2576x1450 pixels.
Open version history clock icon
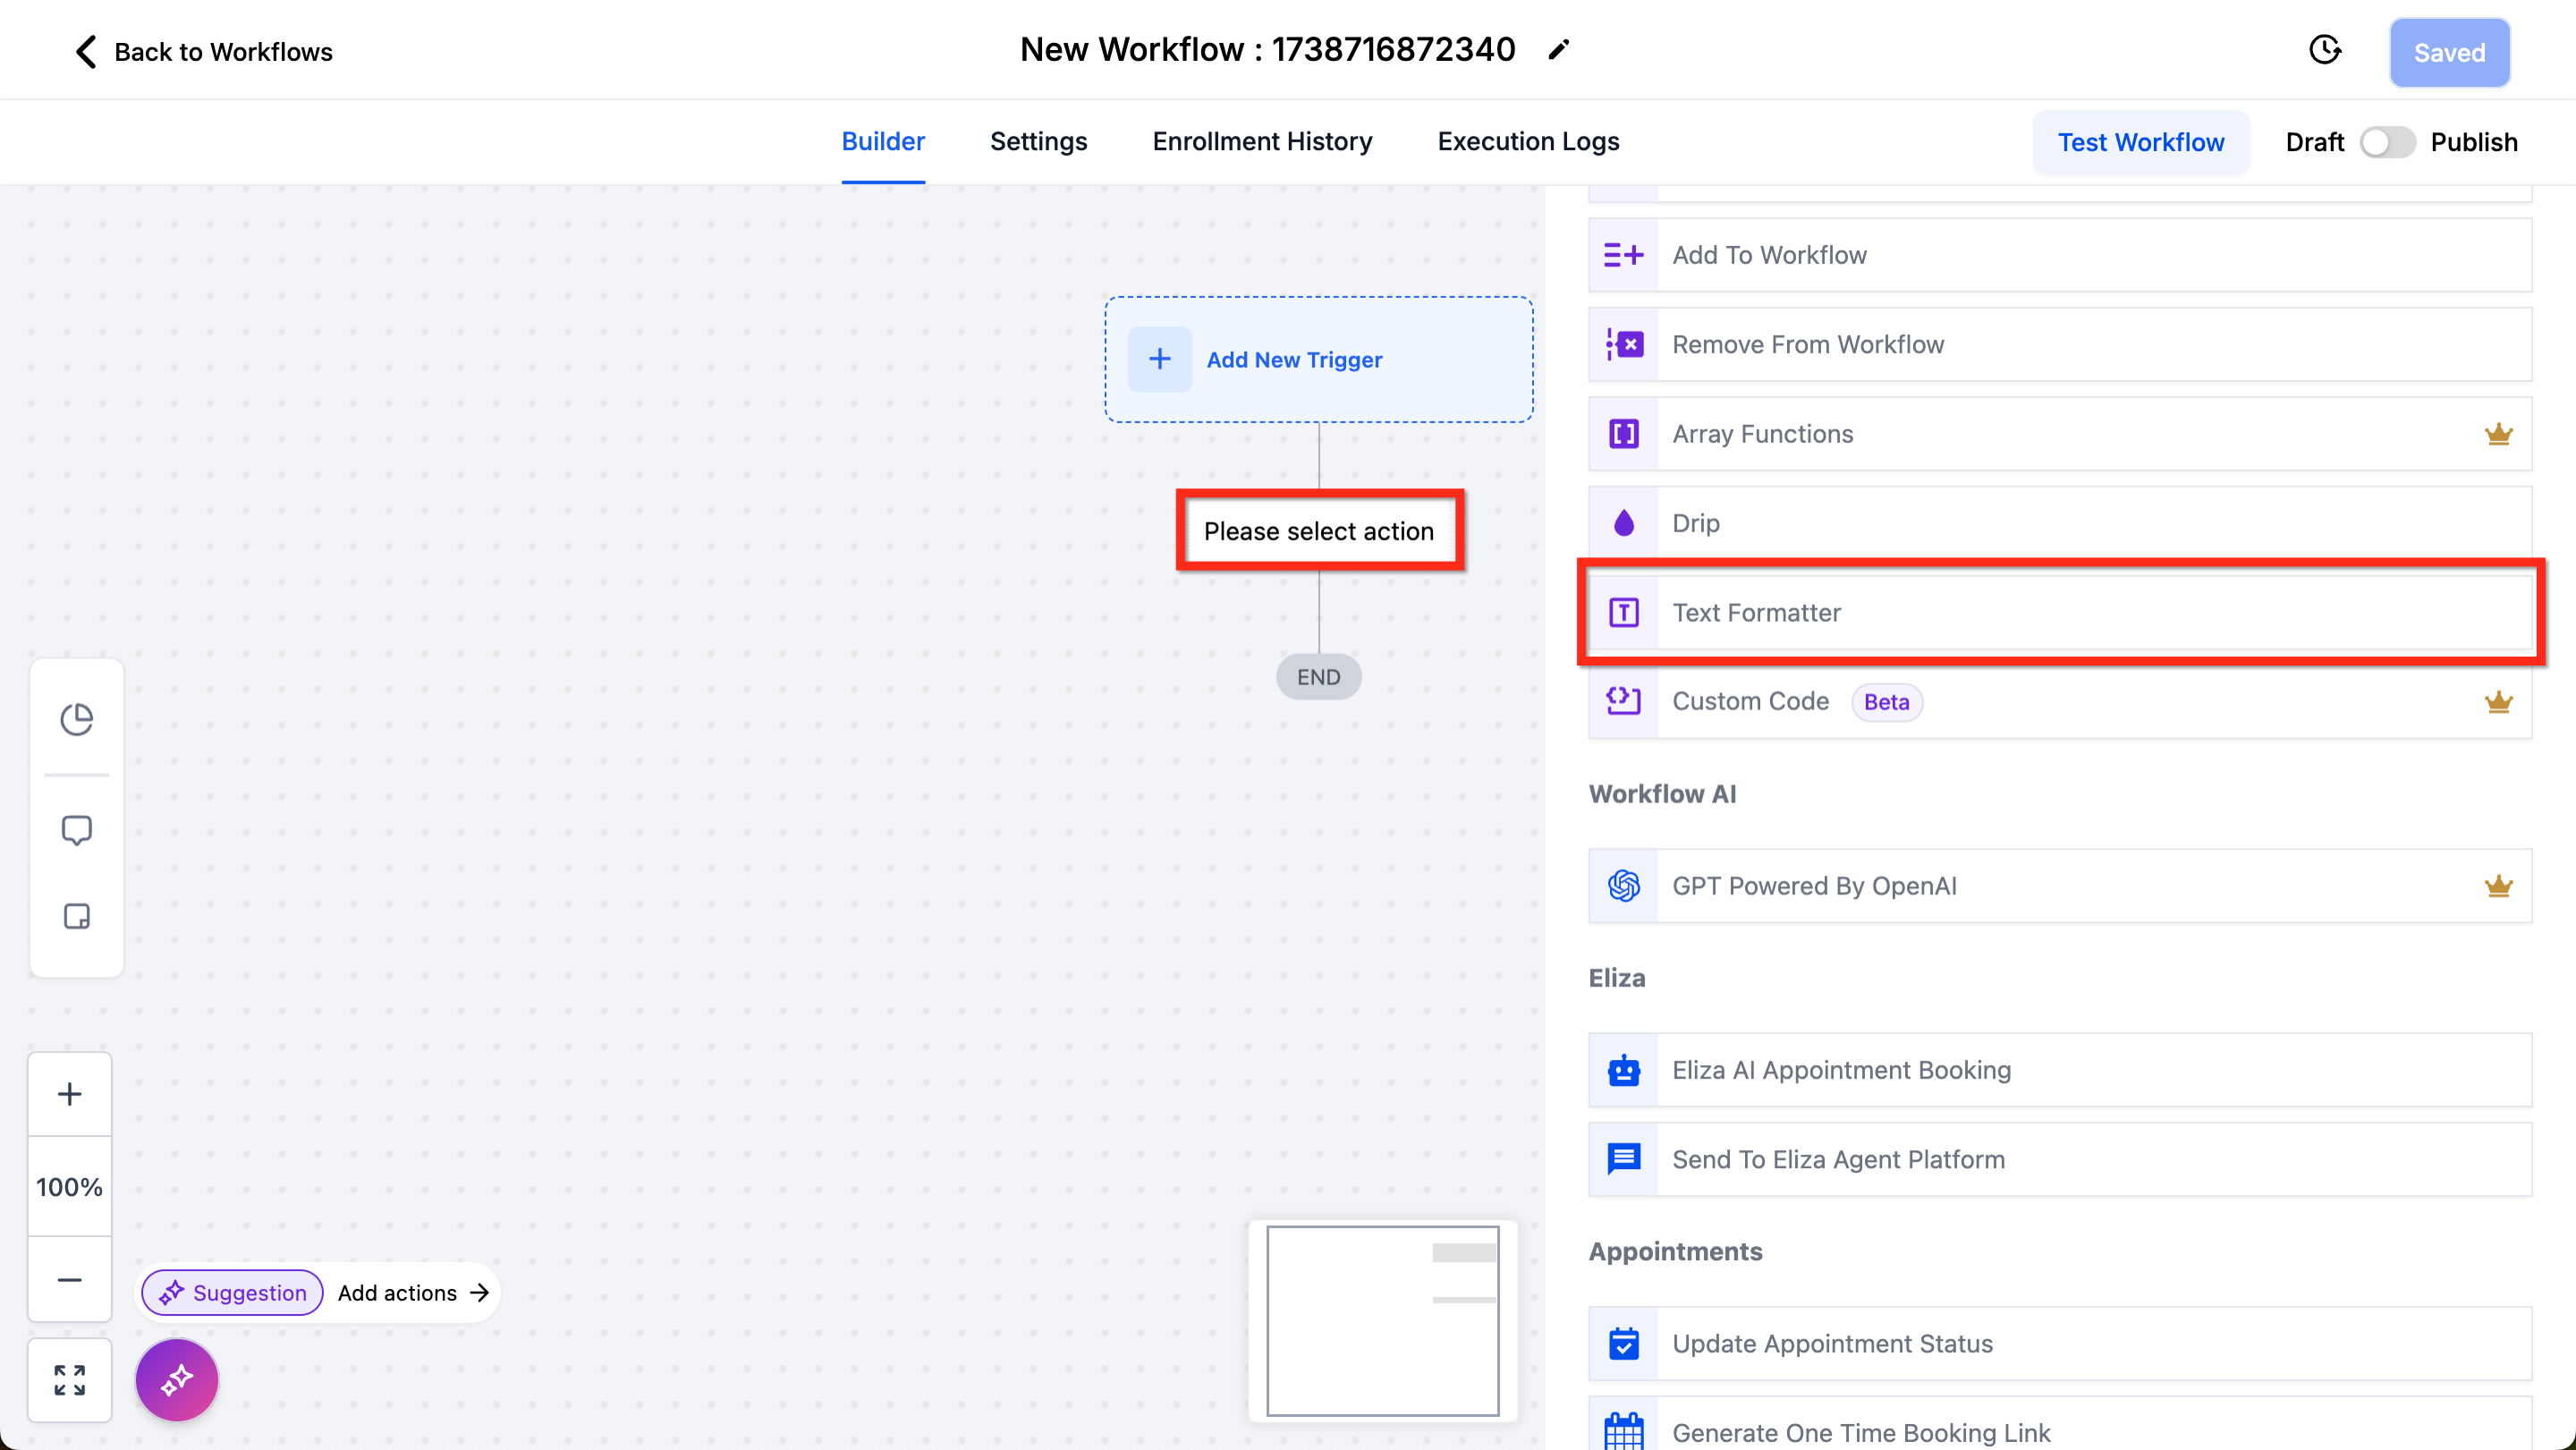click(2324, 50)
